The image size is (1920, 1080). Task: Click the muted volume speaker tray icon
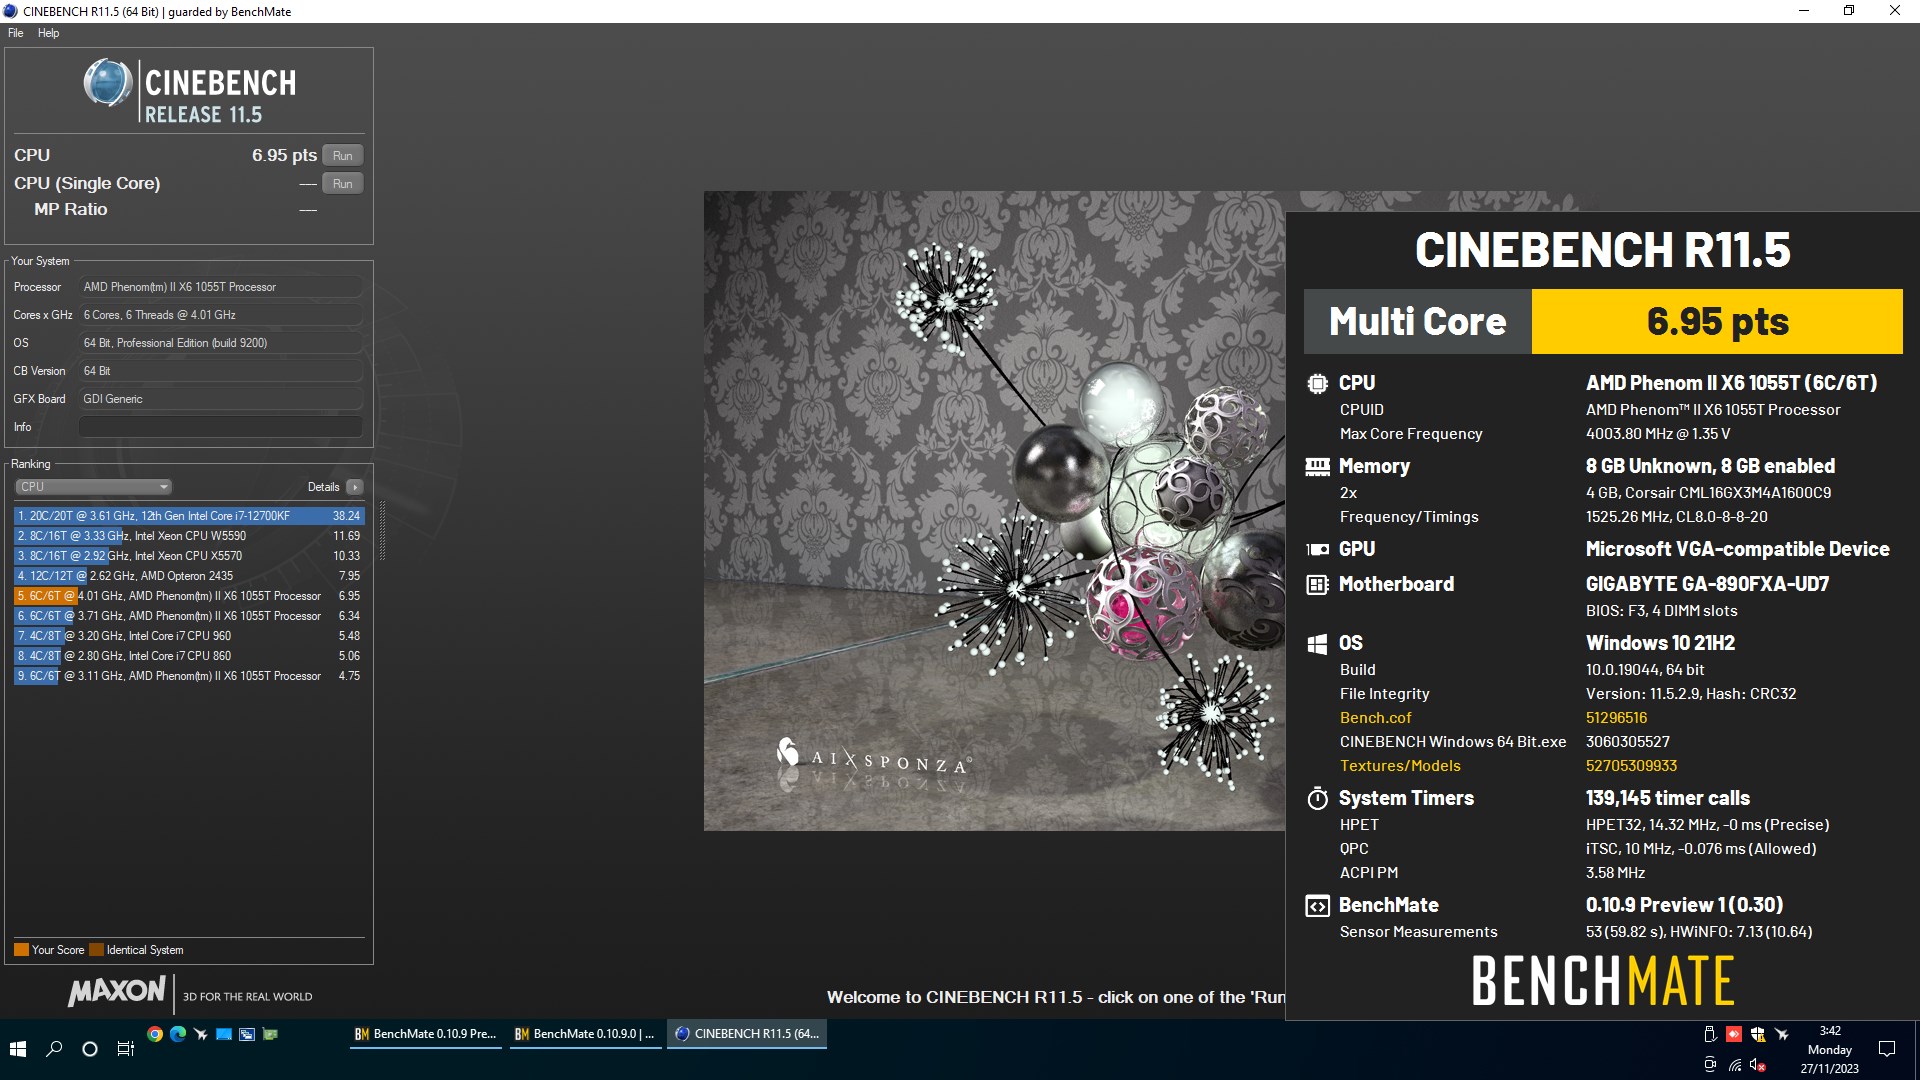click(1758, 1065)
